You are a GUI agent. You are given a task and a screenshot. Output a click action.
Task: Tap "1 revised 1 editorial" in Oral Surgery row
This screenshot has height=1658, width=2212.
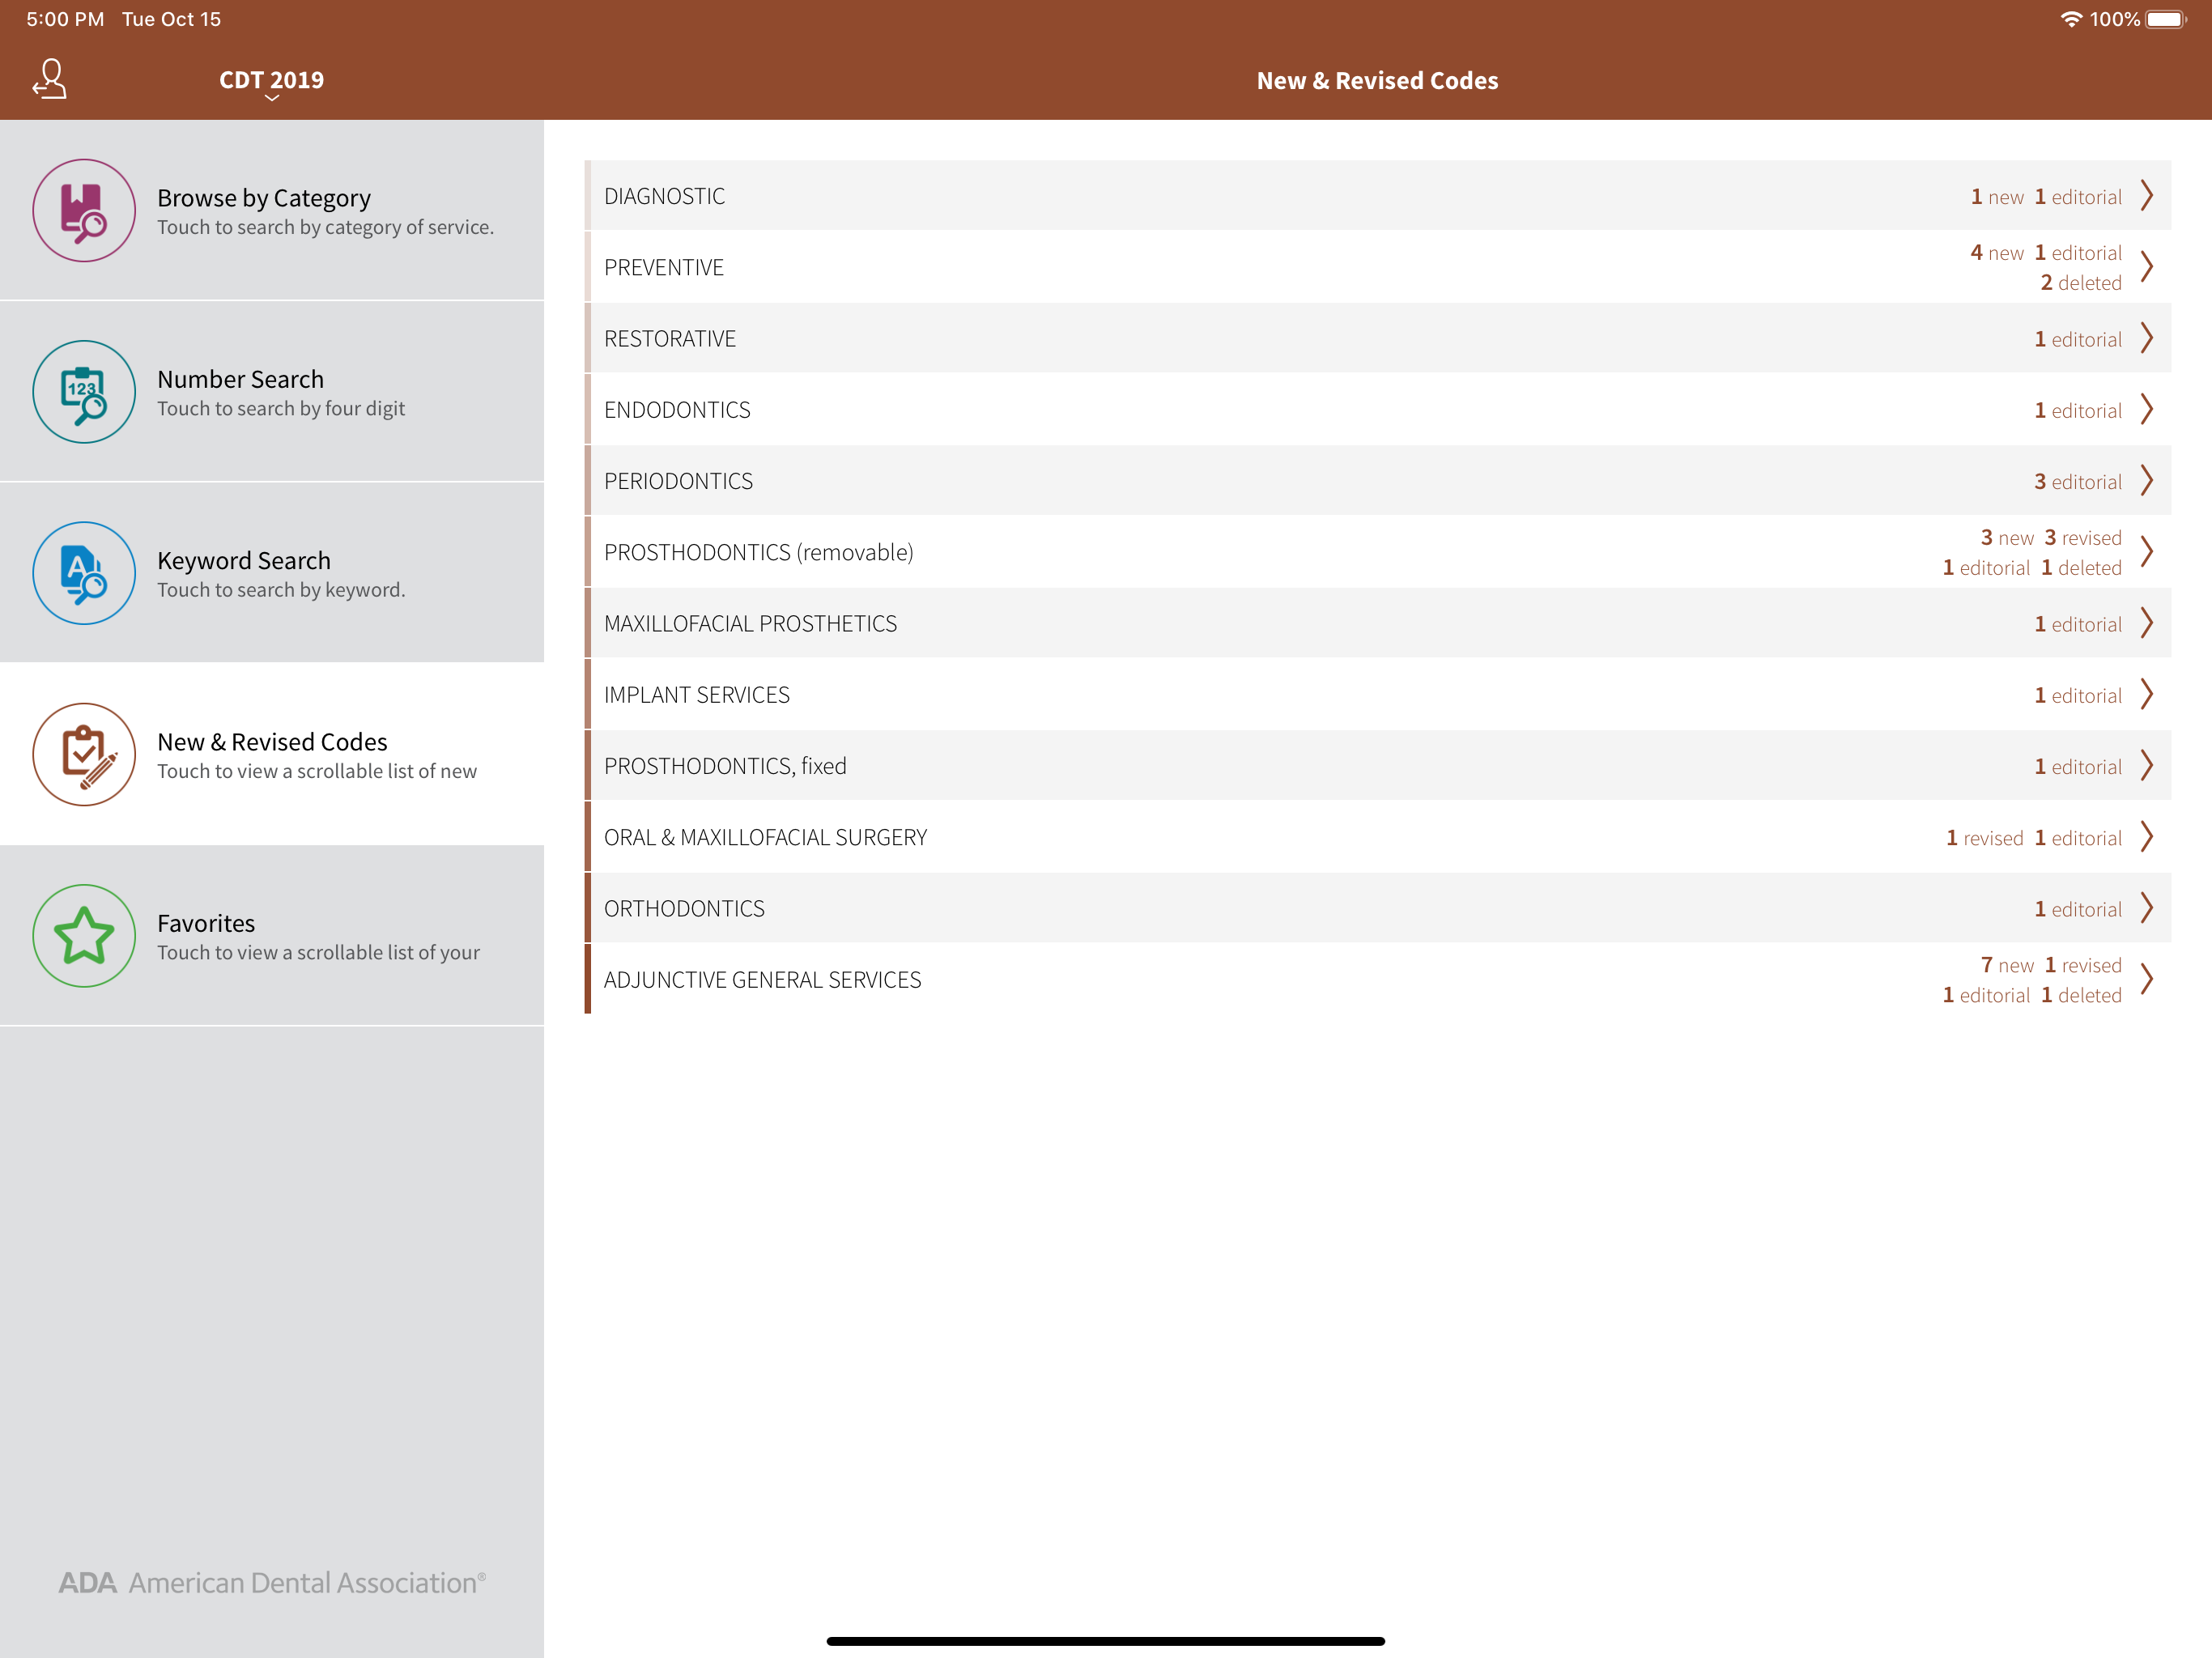point(2034,838)
